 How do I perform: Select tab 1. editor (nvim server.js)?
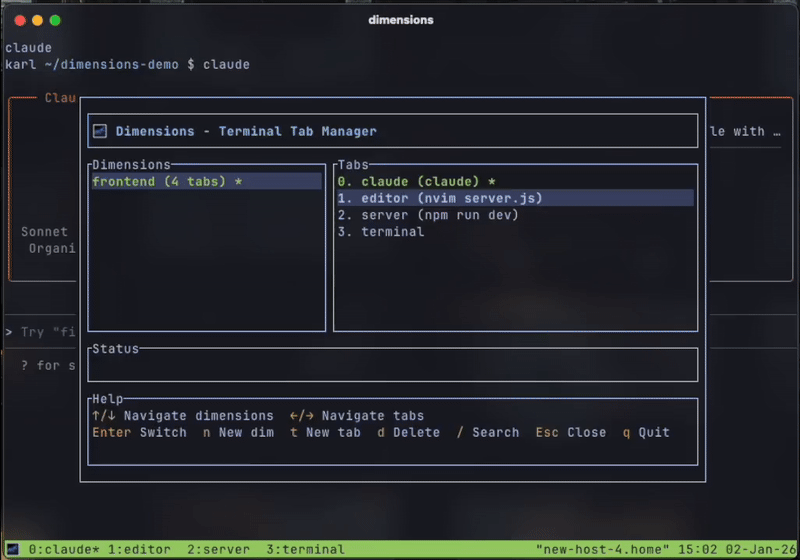click(515, 198)
